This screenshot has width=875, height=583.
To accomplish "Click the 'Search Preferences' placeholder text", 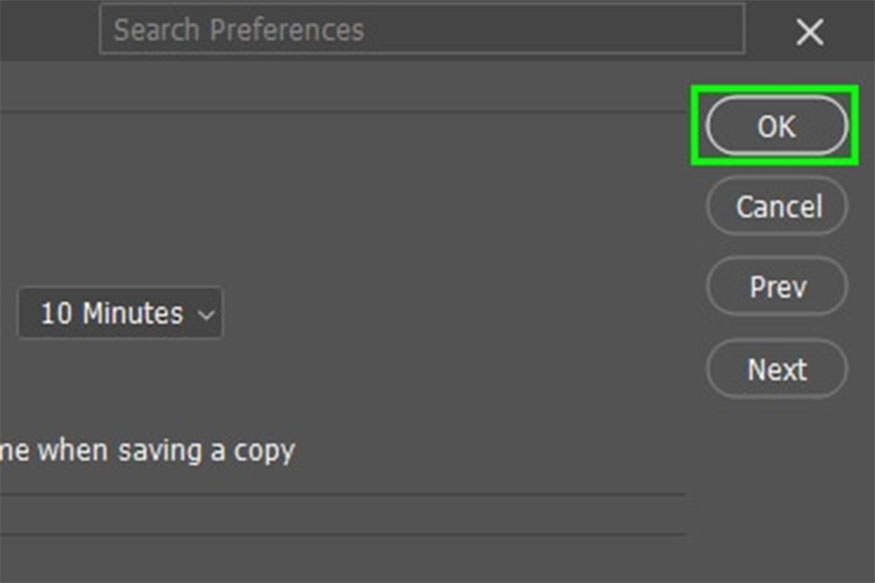I will 238,30.
